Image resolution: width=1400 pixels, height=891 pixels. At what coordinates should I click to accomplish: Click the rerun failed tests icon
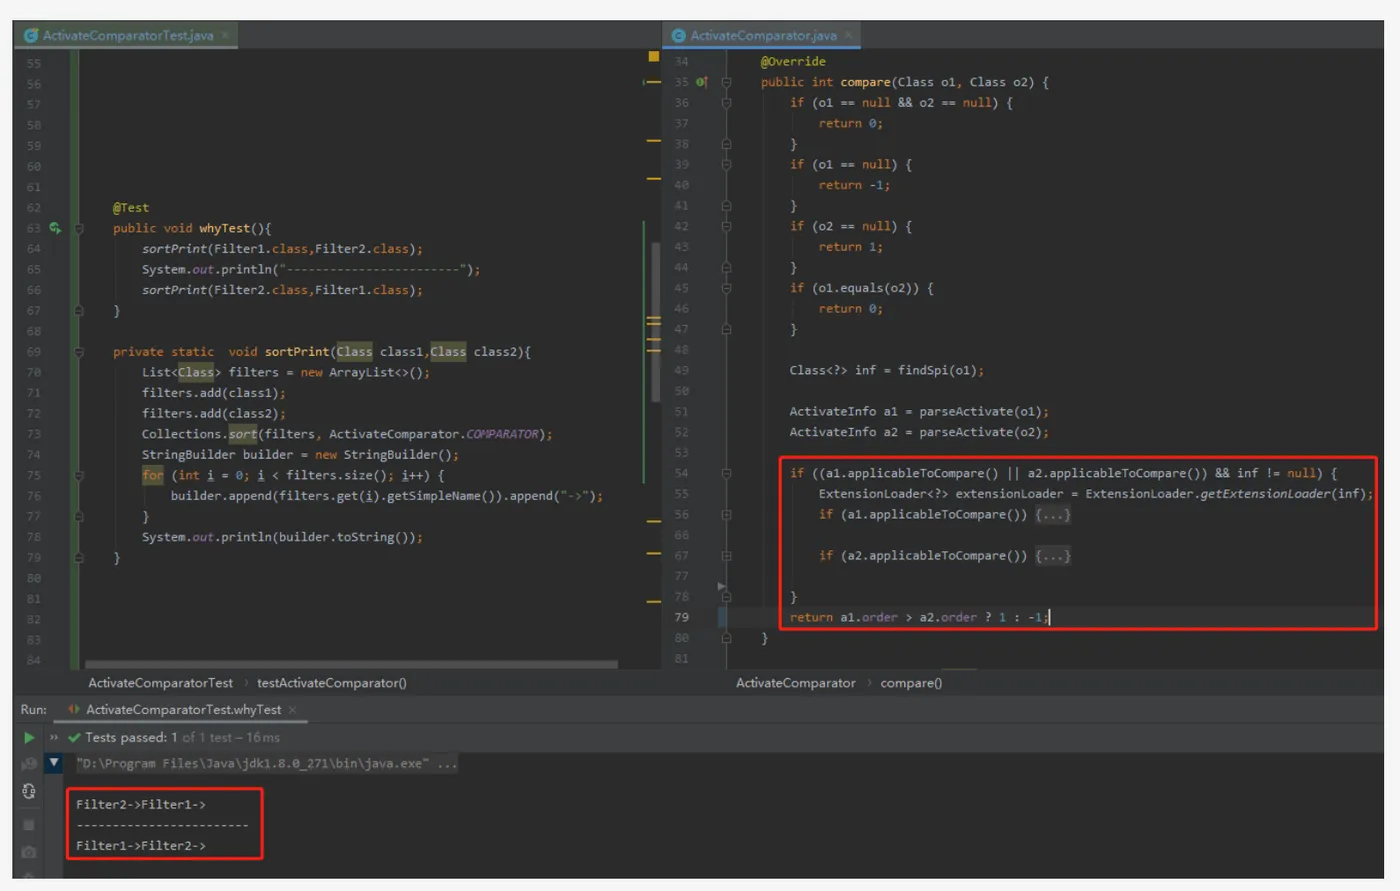click(29, 764)
